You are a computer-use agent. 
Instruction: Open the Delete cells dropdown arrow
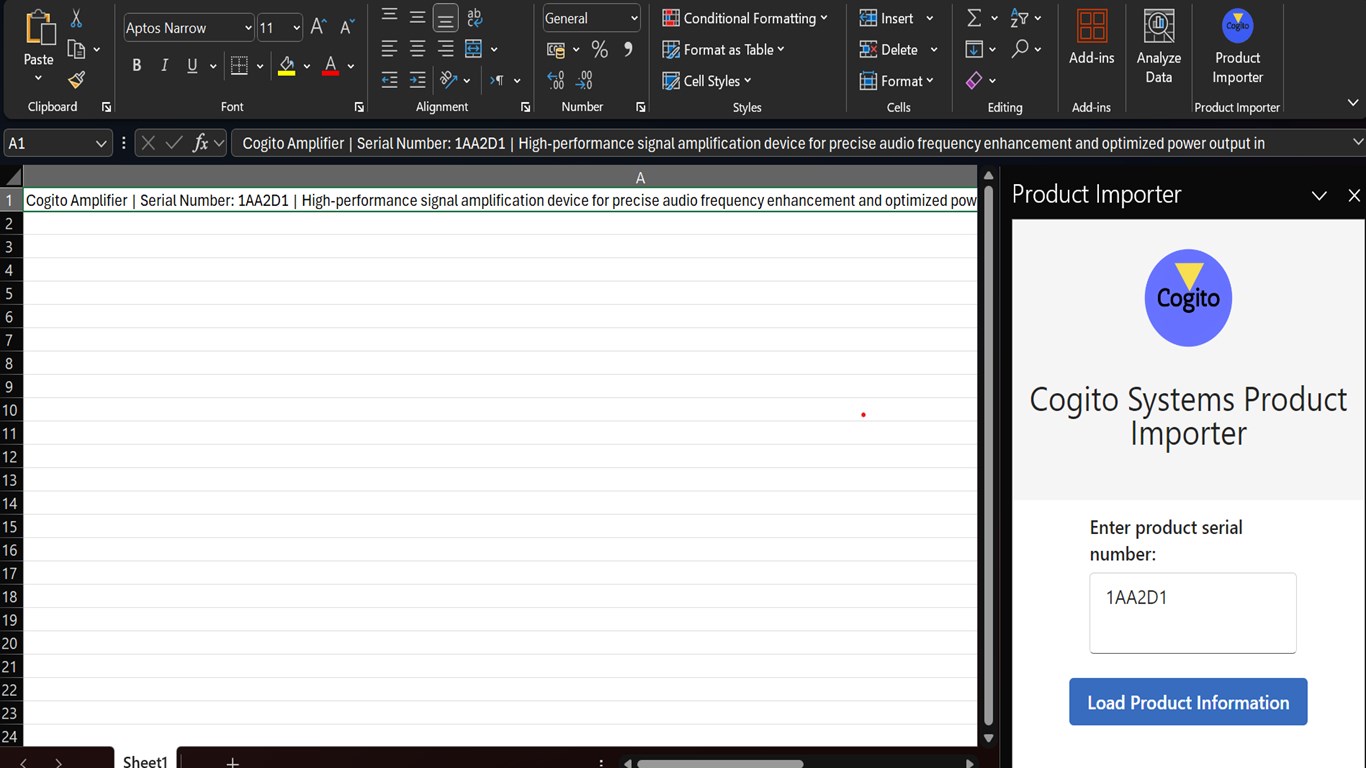pos(934,49)
